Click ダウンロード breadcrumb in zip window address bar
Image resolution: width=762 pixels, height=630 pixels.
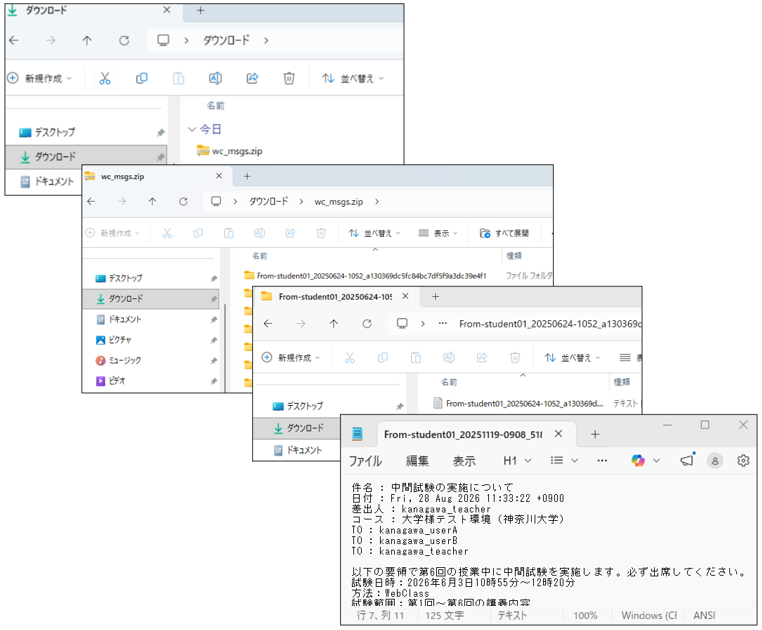269,201
